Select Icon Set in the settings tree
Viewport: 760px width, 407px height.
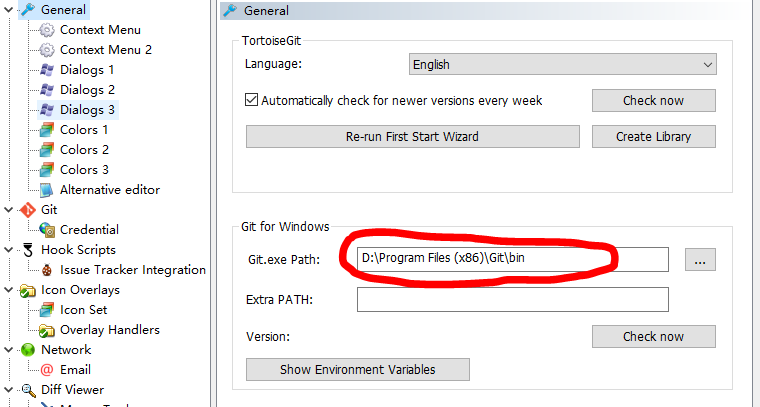83,310
